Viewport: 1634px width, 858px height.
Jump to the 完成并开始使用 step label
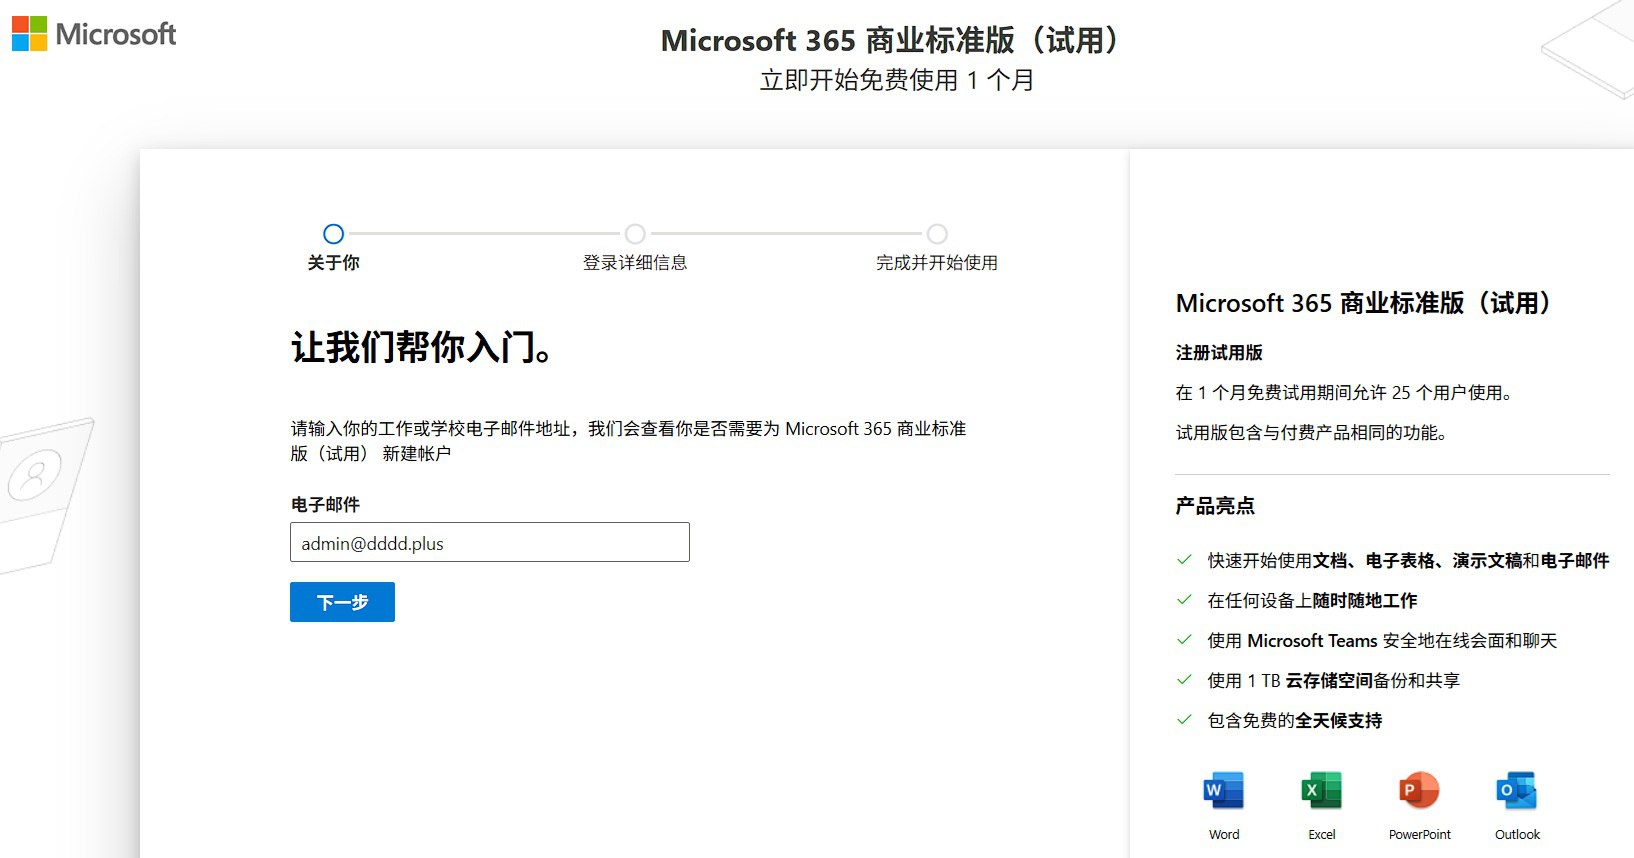(937, 263)
